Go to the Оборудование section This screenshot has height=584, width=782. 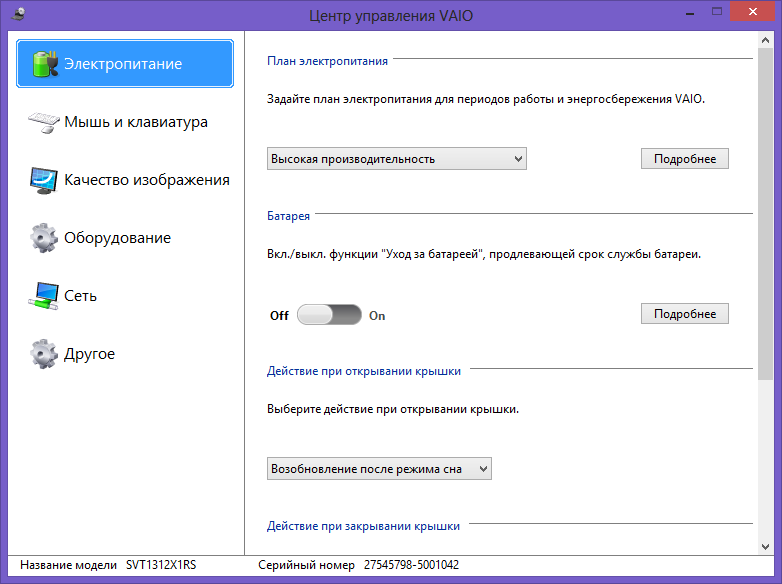125,238
